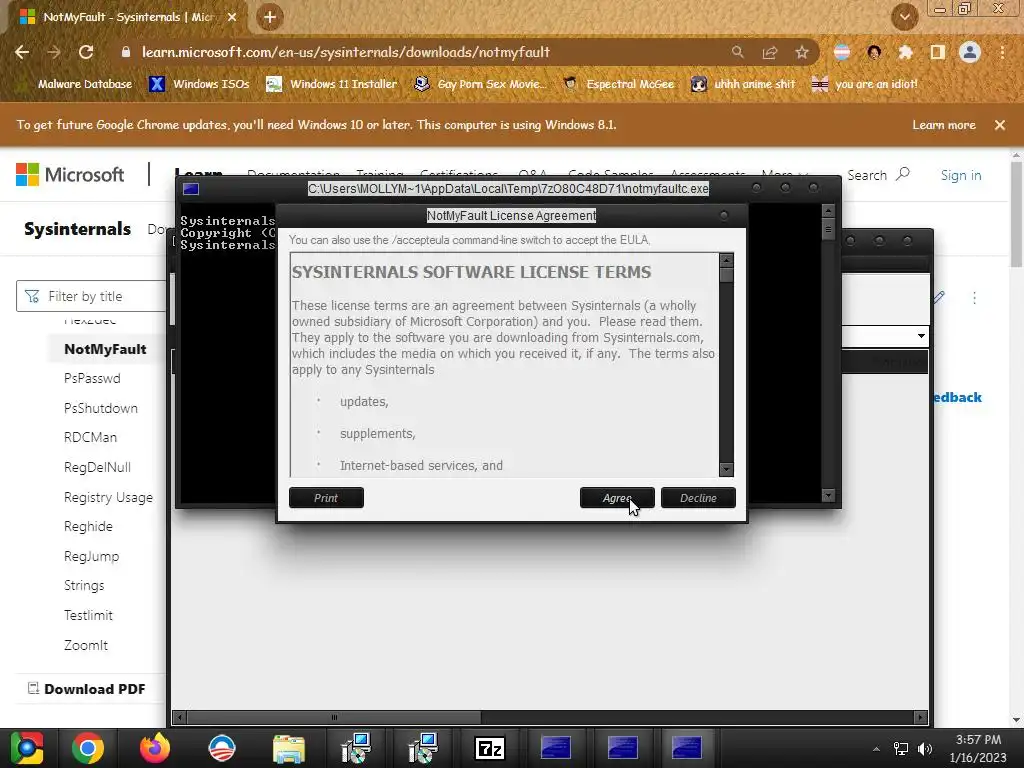Reload the NotMyFault page
This screenshot has width=1024, height=768.
[x=86, y=52]
